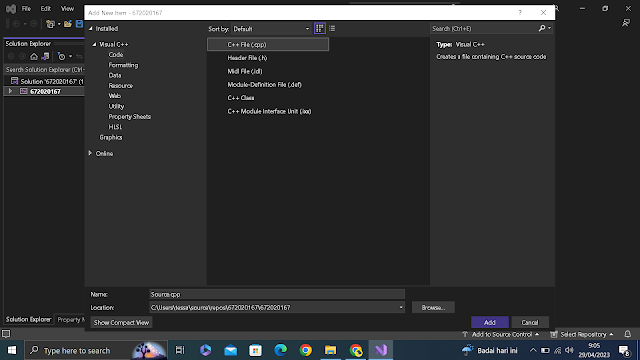
Task: Open File Explorer from taskbar
Action: (331, 350)
